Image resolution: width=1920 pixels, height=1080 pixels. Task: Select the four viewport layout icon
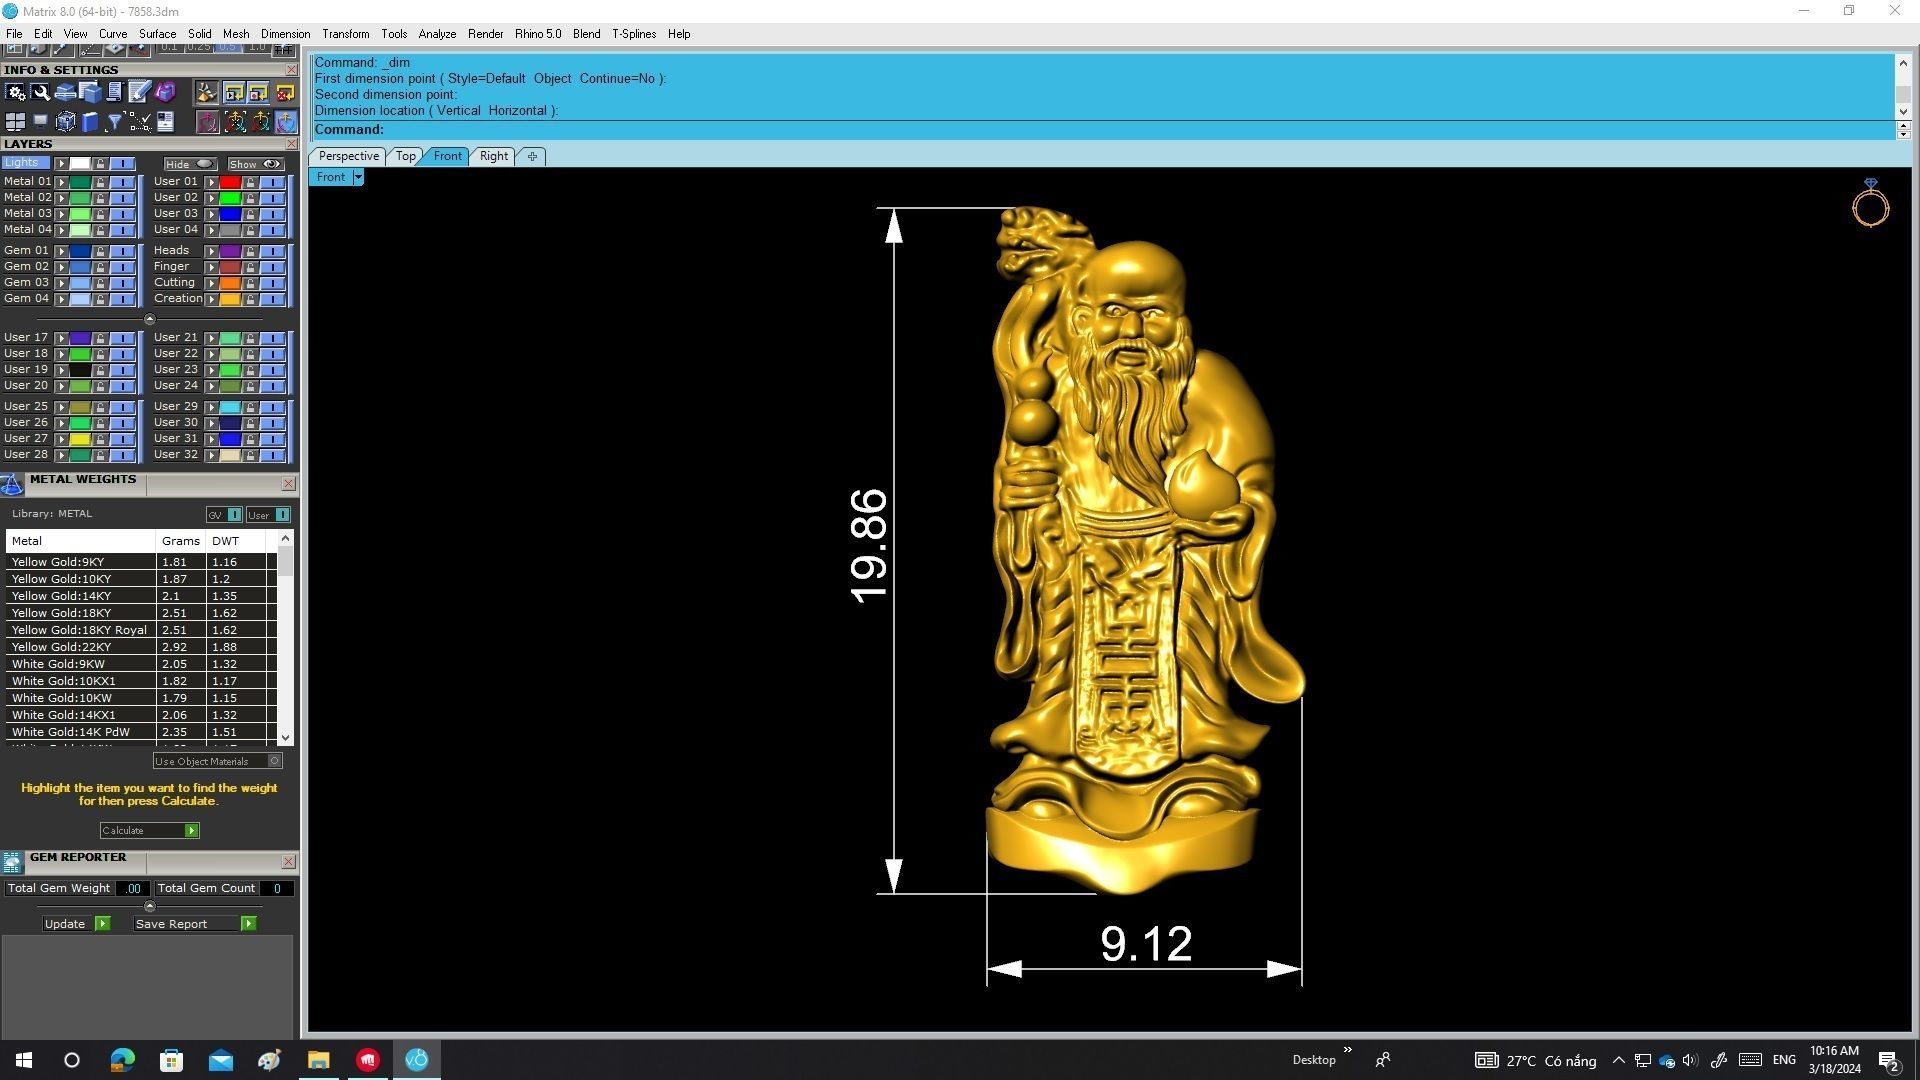15,122
